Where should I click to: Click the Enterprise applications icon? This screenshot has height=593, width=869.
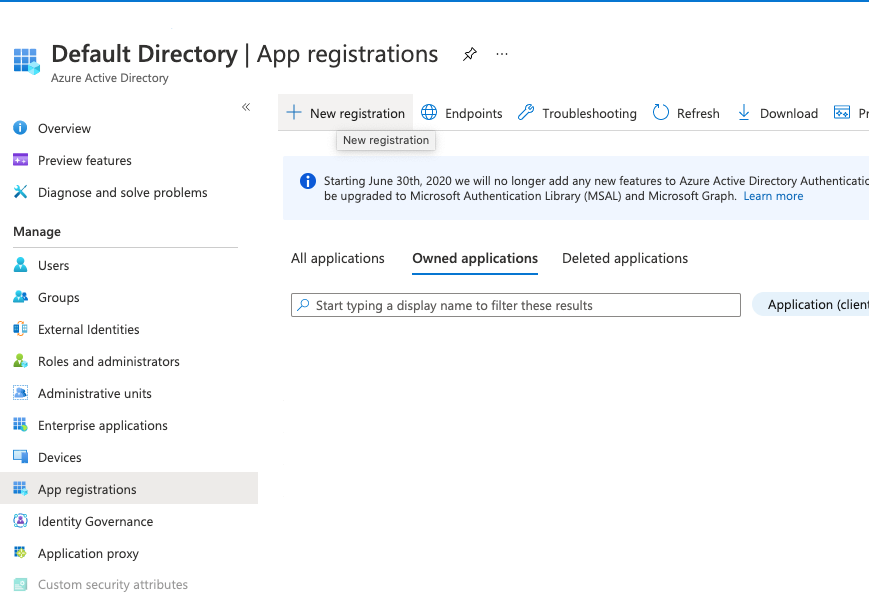pyautogui.click(x=21, y=425)
